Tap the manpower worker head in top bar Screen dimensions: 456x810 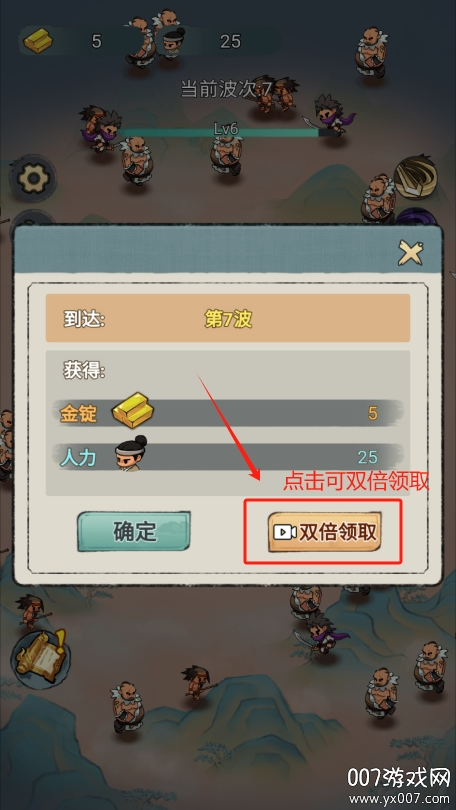tap(174, 41)
